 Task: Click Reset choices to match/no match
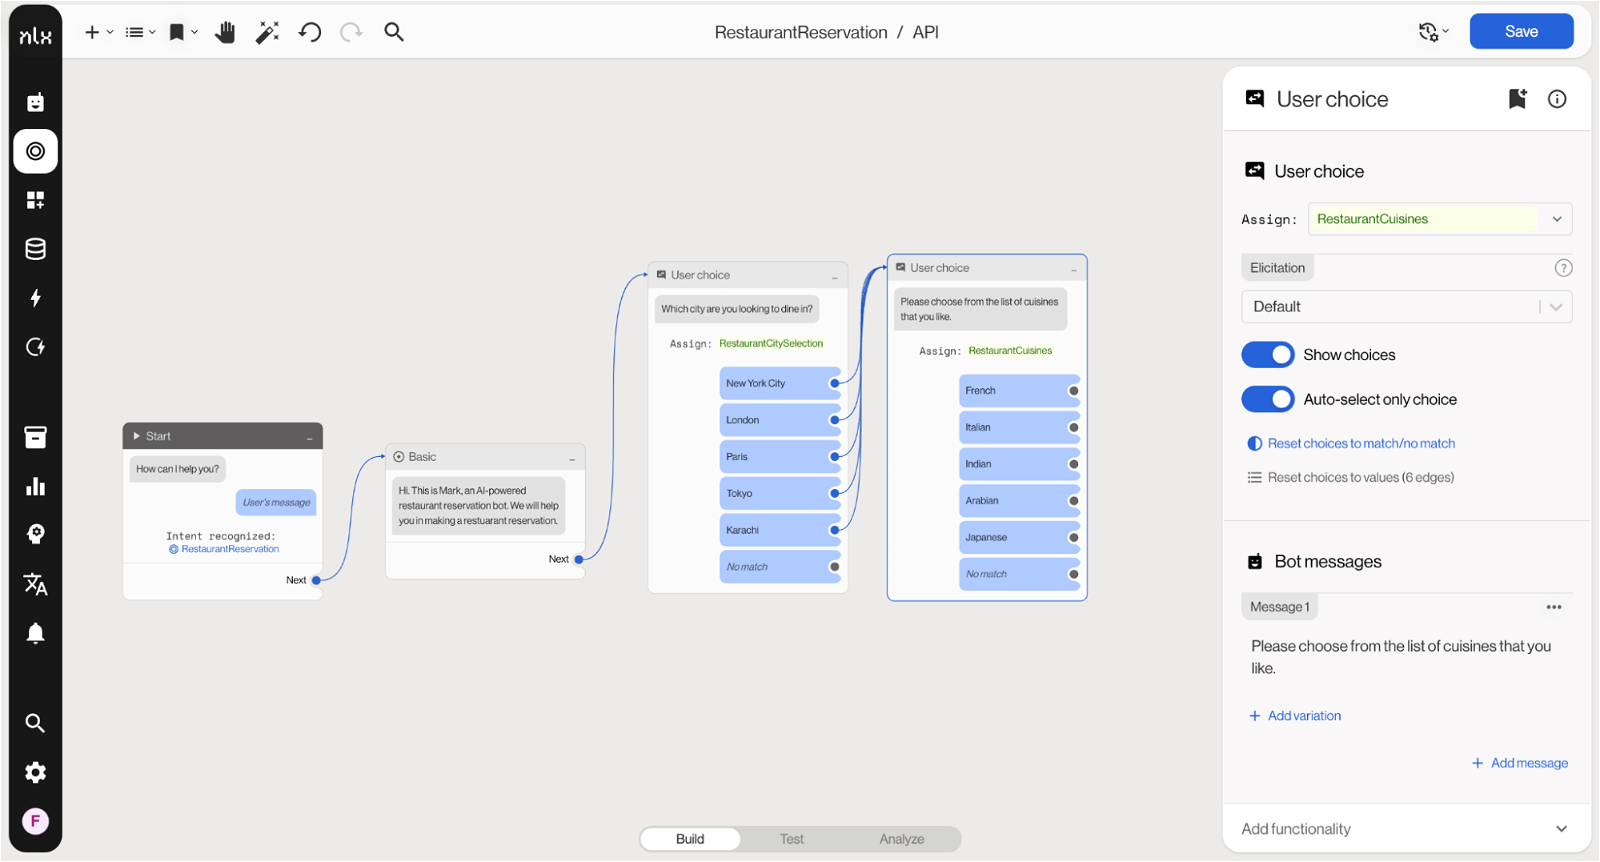1360,443
